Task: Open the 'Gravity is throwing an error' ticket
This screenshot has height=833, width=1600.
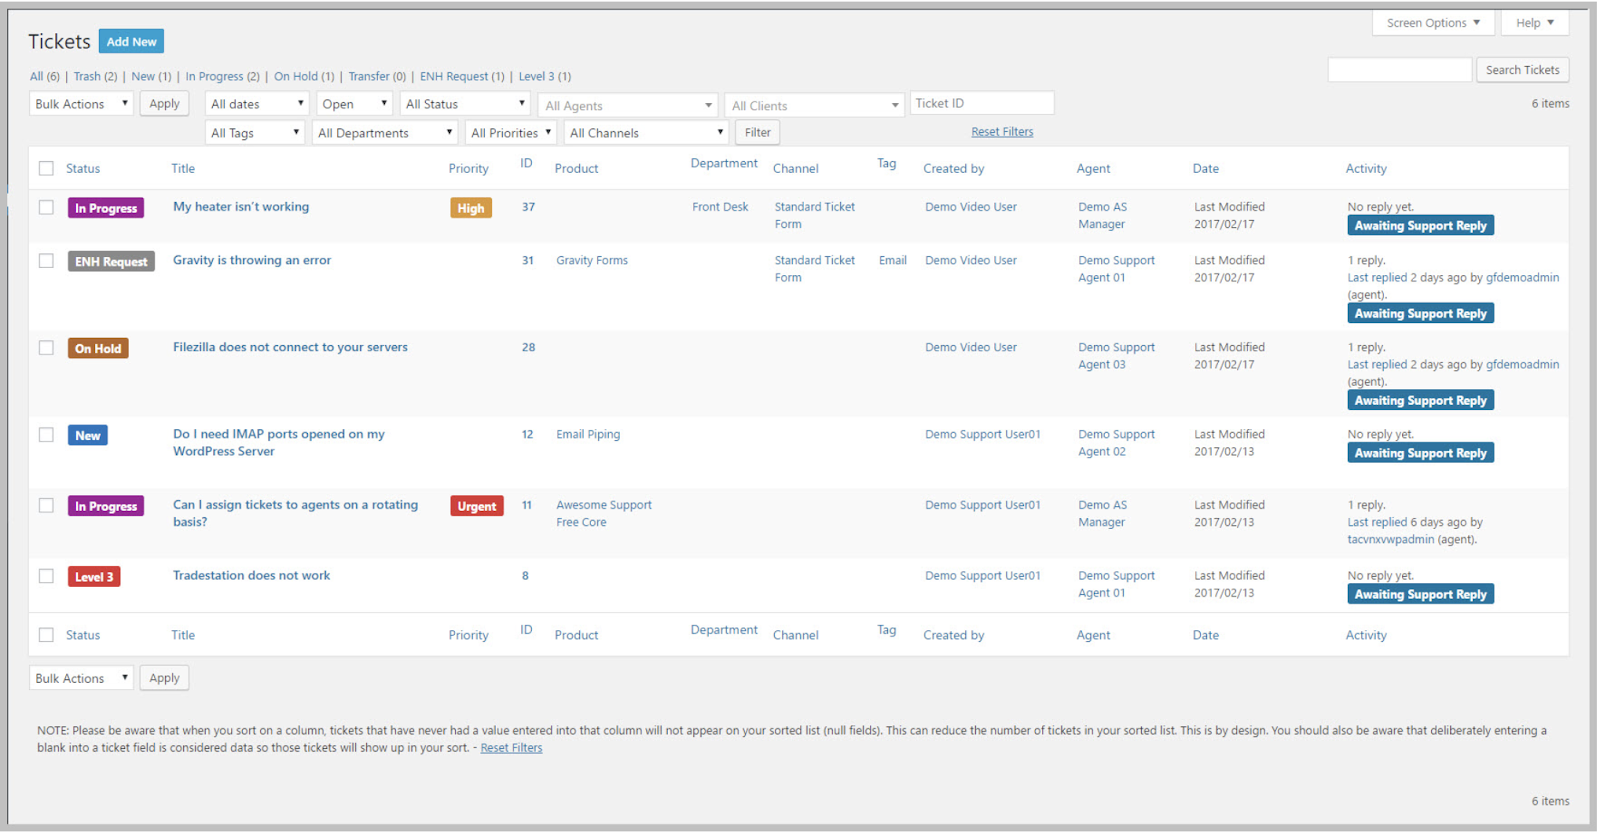Action: pos(252,260)
